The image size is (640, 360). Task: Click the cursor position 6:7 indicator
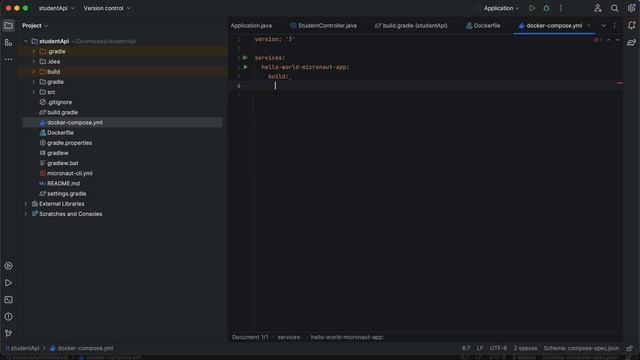pos(466,348)
